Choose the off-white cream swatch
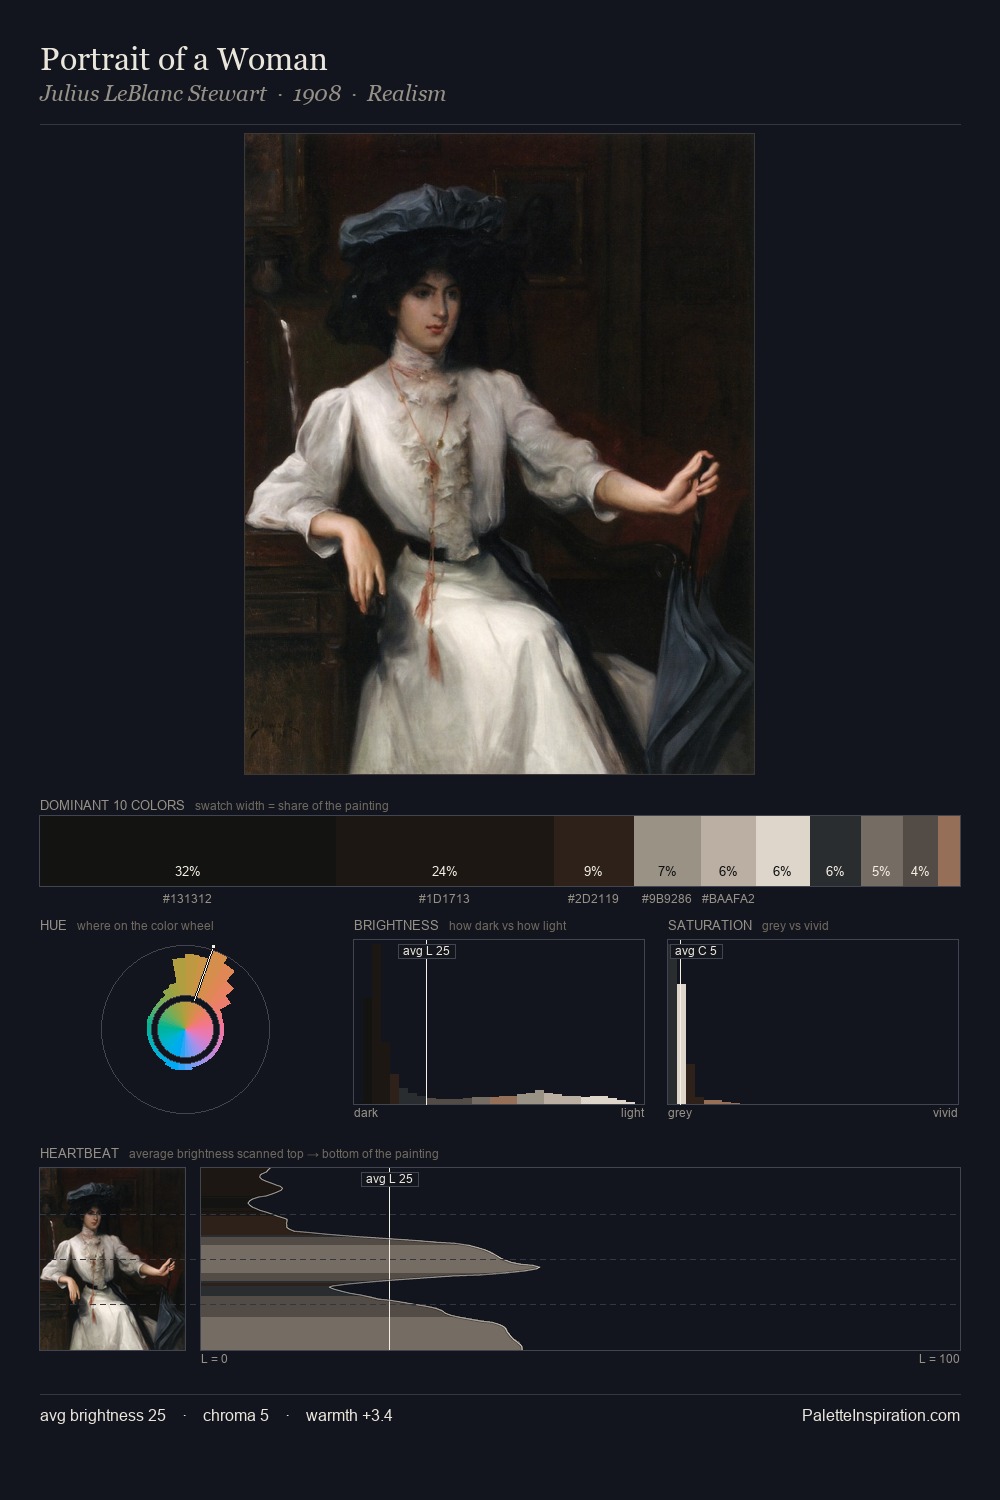 (783, 851)
